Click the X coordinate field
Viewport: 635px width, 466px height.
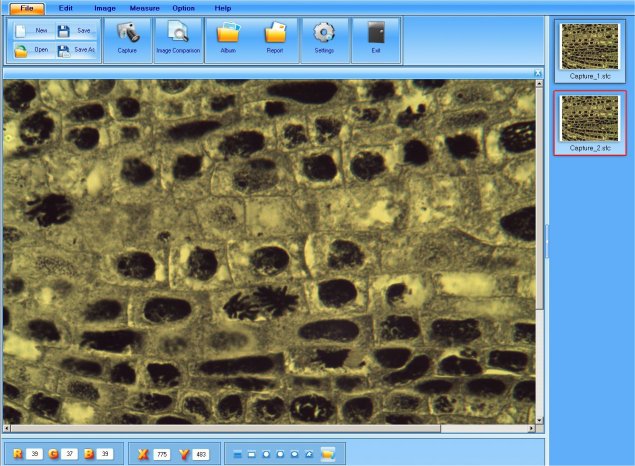pyautogui.click(x=162, y=454)
